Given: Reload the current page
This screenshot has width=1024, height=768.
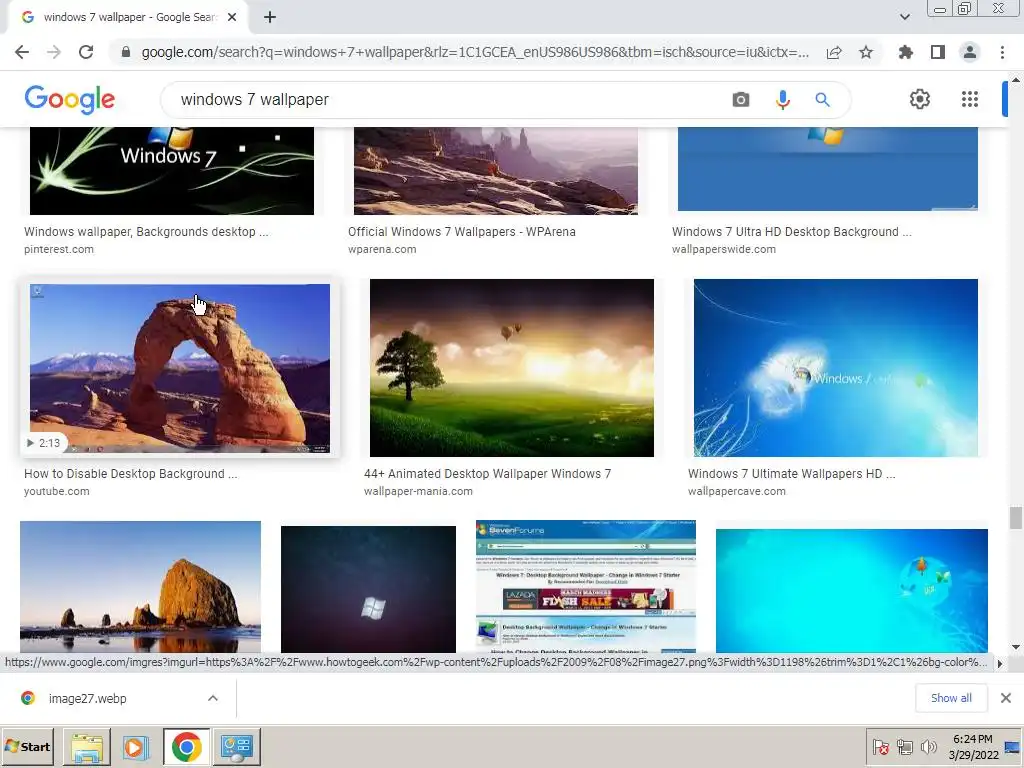Looking at the screenshot, I should point(86,52).
